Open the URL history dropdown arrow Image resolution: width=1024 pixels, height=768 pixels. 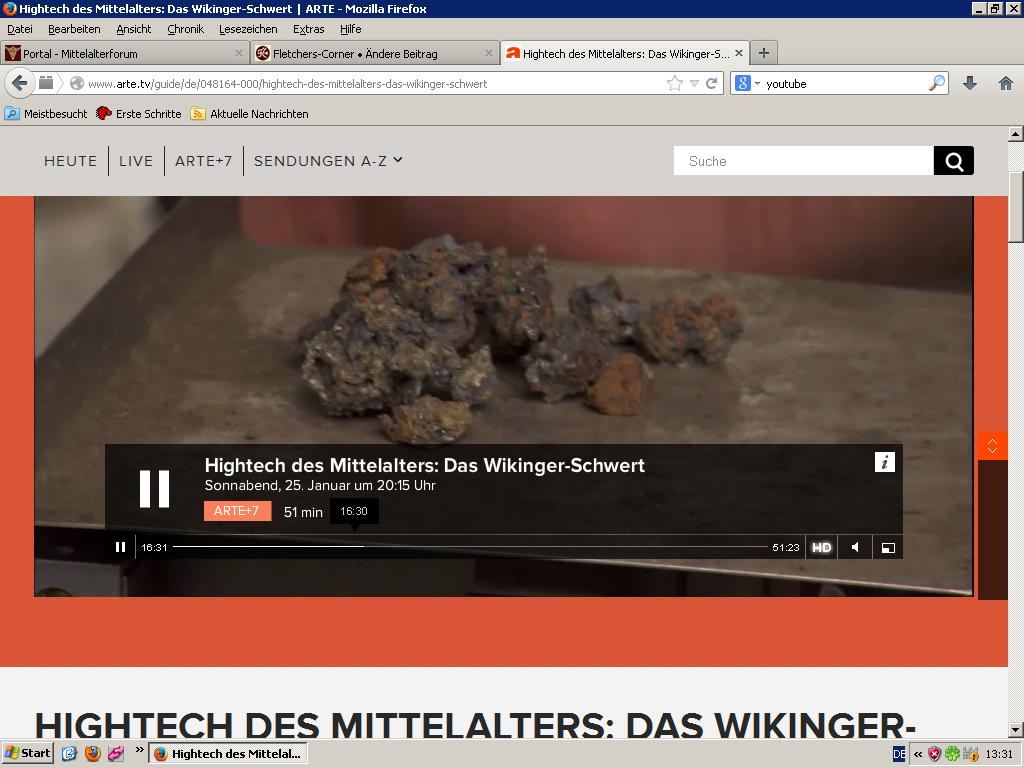694,84
